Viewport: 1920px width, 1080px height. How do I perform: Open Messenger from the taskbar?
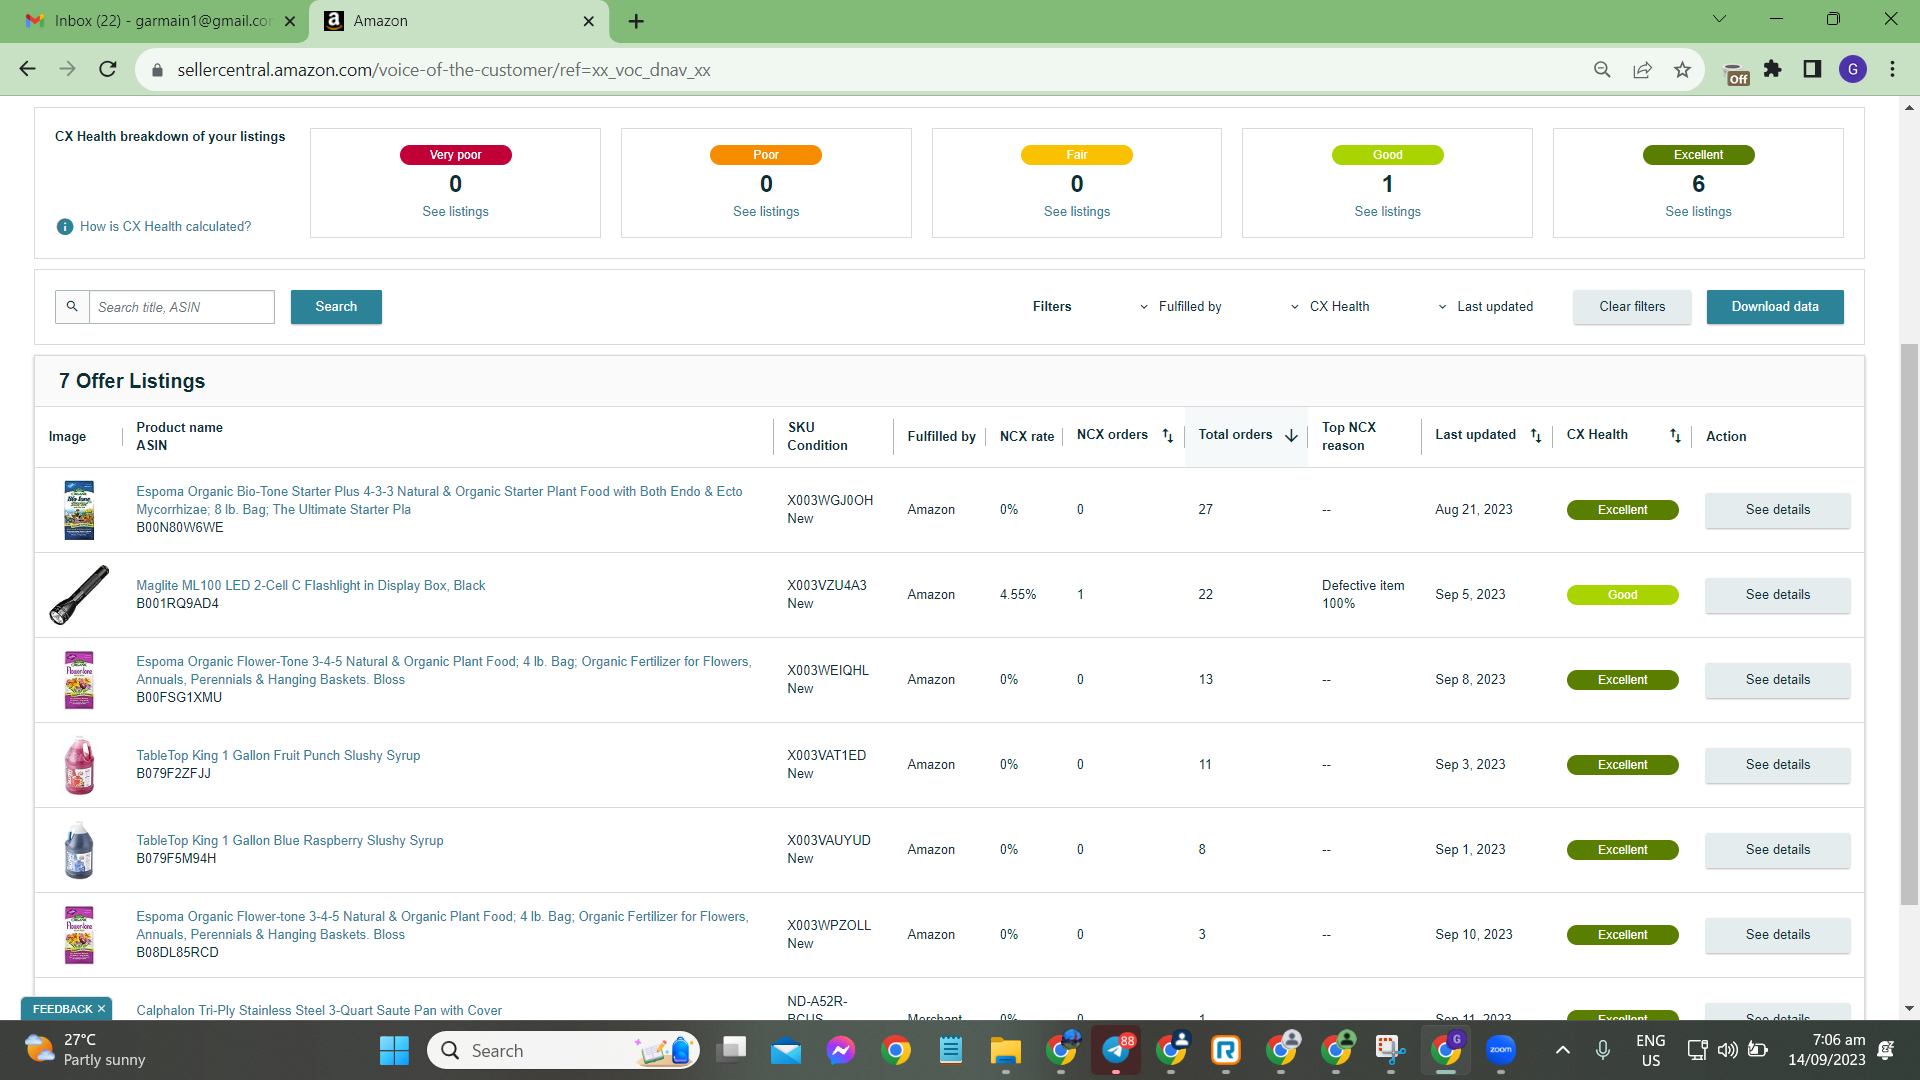click(x=841, y=1050)
